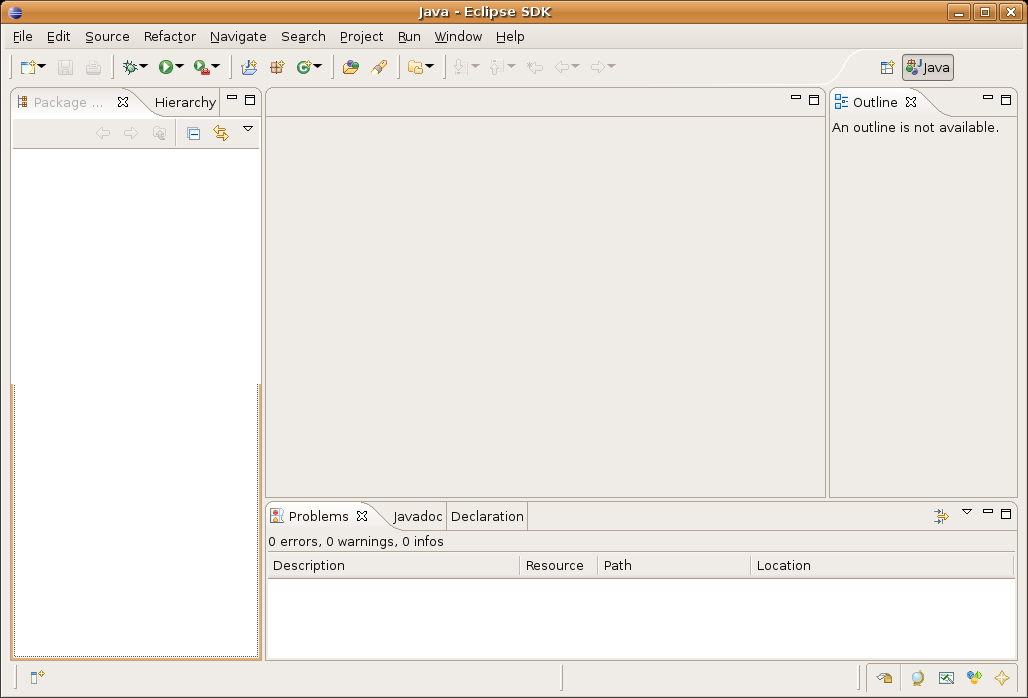1028x698 pixels.
Task: Click the Next Annotation down-arrow icon
Action: pos(460,67)
